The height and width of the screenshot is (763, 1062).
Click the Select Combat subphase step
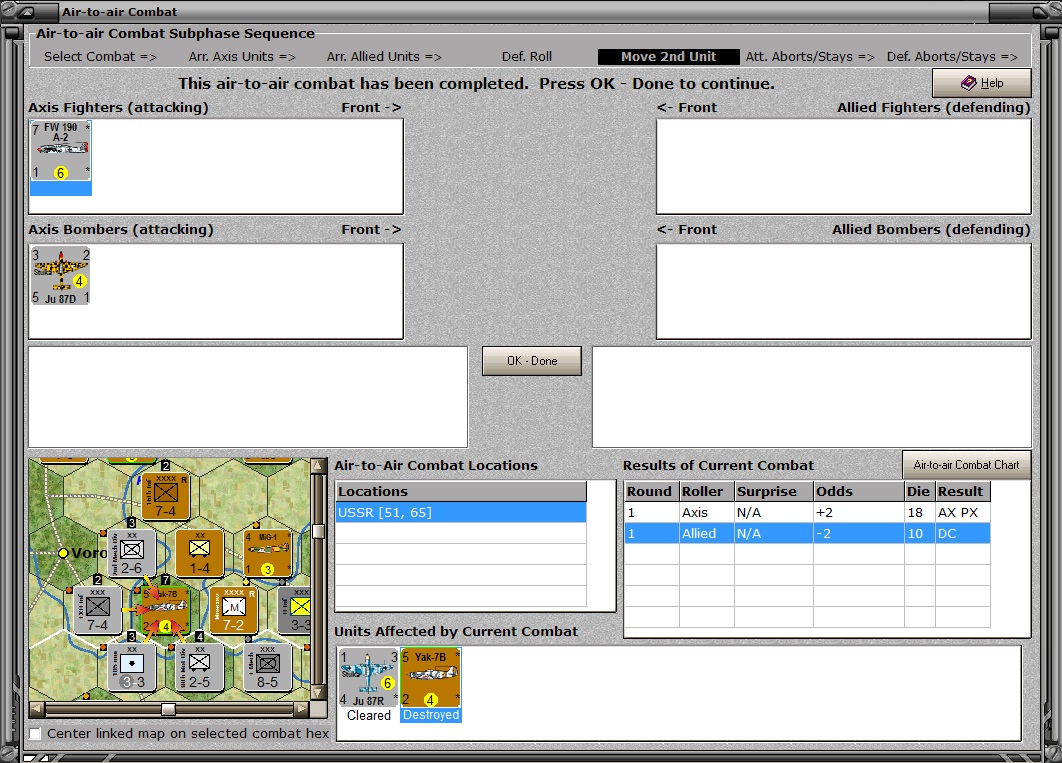[x=100, y=57]
